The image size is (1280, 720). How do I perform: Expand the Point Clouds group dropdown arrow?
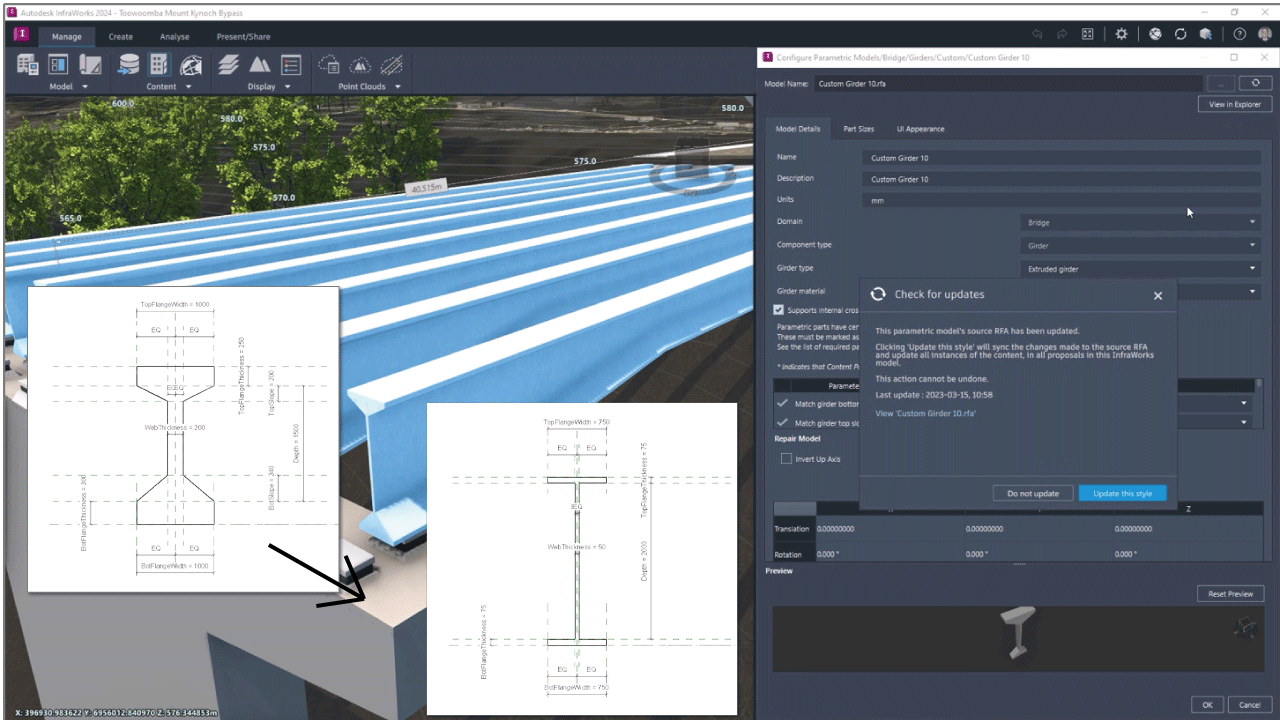point(397,87)
